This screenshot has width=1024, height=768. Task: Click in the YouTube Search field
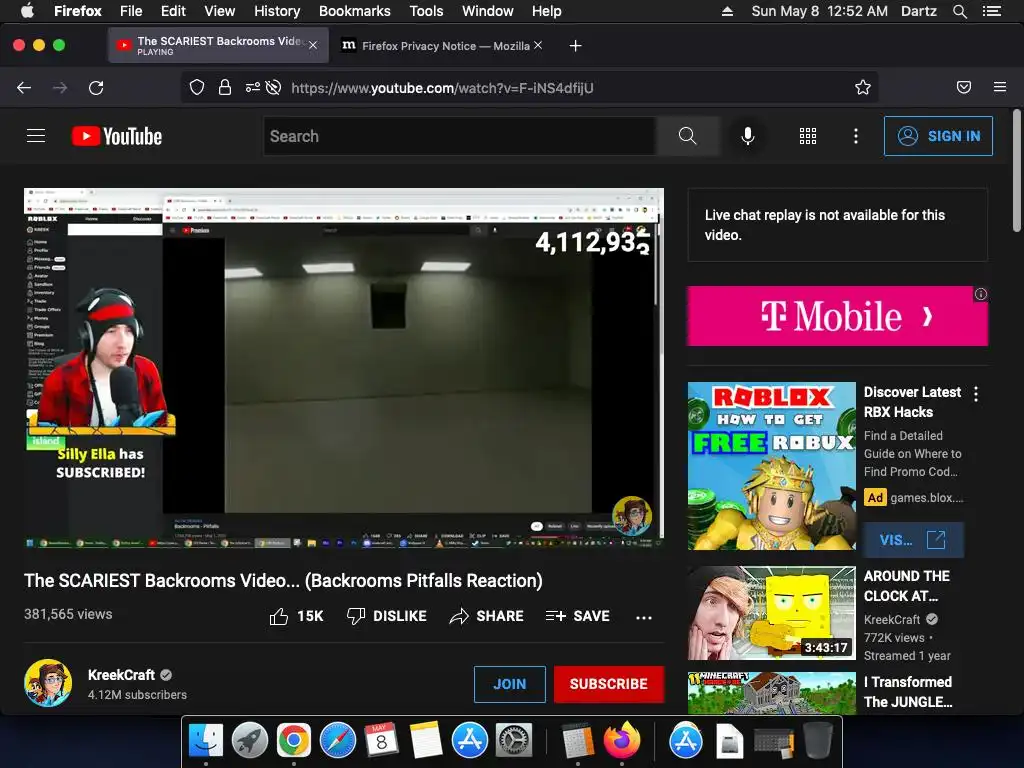[x=460, y=136]
